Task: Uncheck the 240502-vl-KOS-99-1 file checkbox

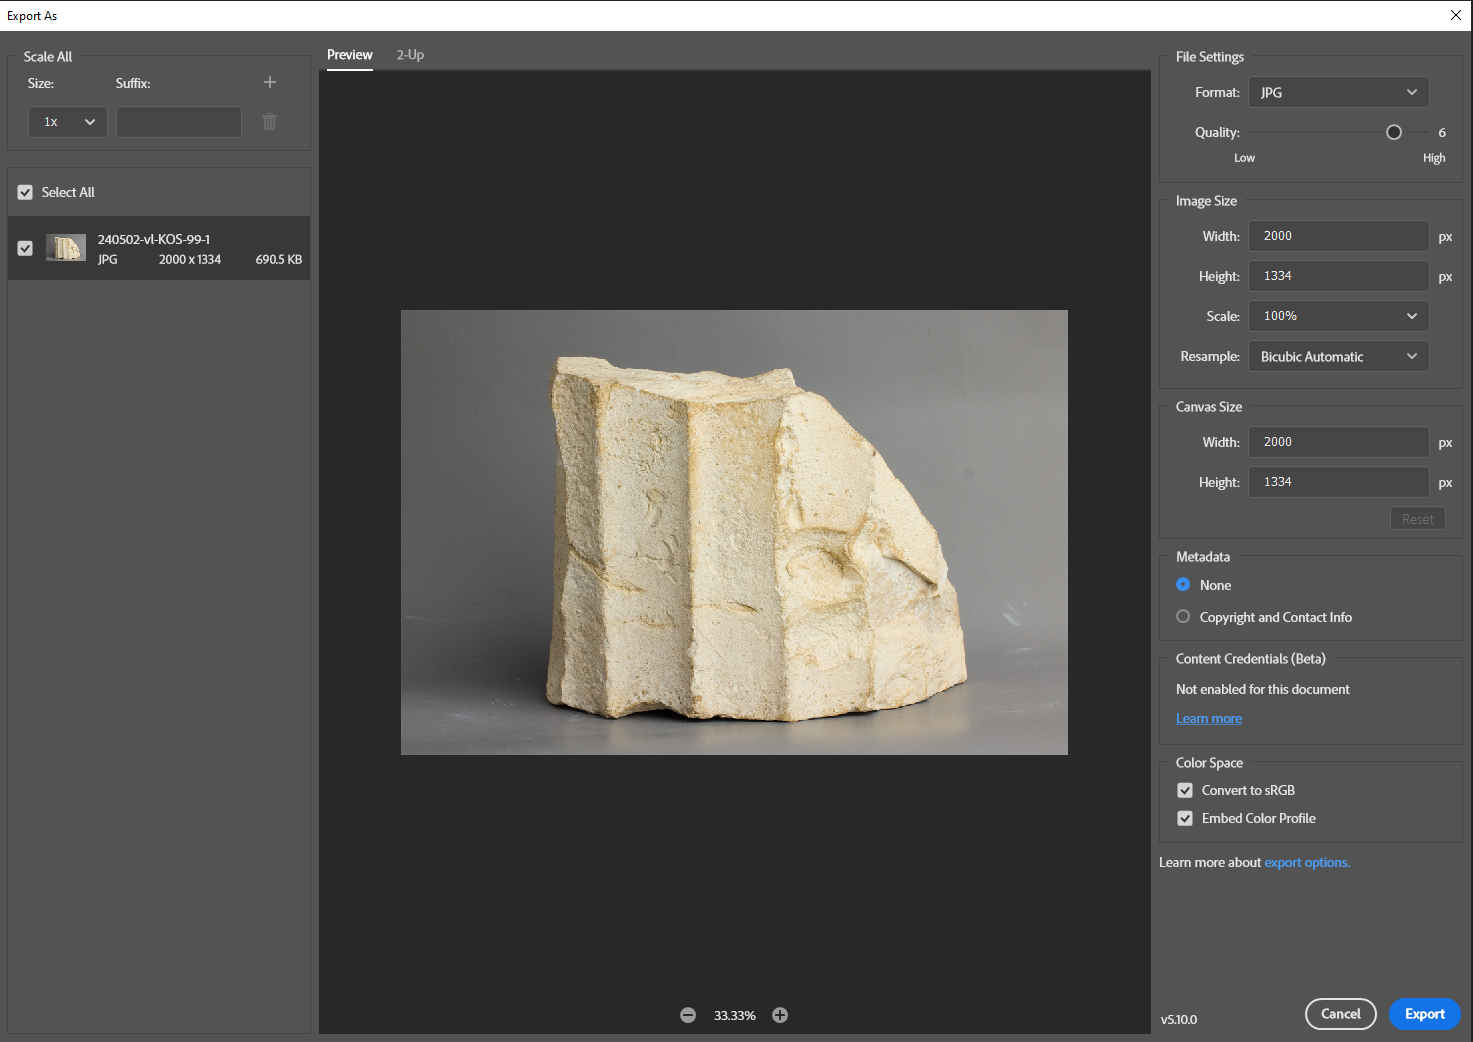Action: pos(25,248)
